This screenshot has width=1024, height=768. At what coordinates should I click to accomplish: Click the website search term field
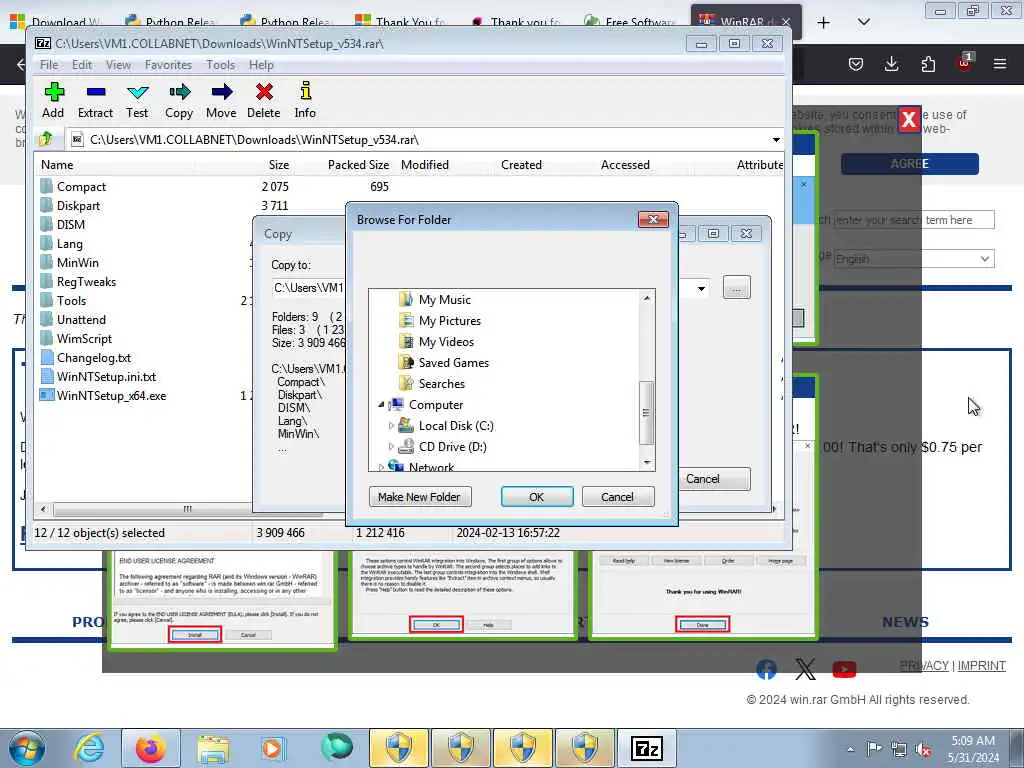(x=914, y=220)
